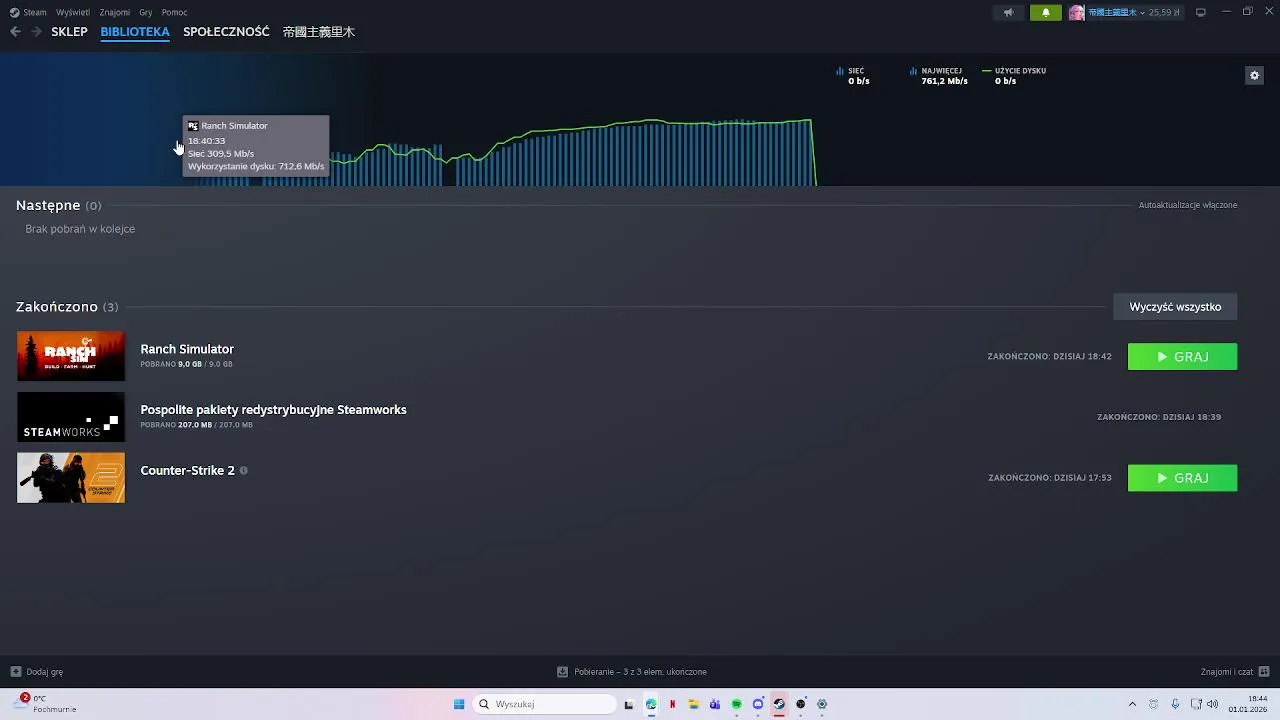Click the Counter-Strike 2 title
This screenshot has width=1280, height=720.
pyautogui.click(x=187, y=470)
